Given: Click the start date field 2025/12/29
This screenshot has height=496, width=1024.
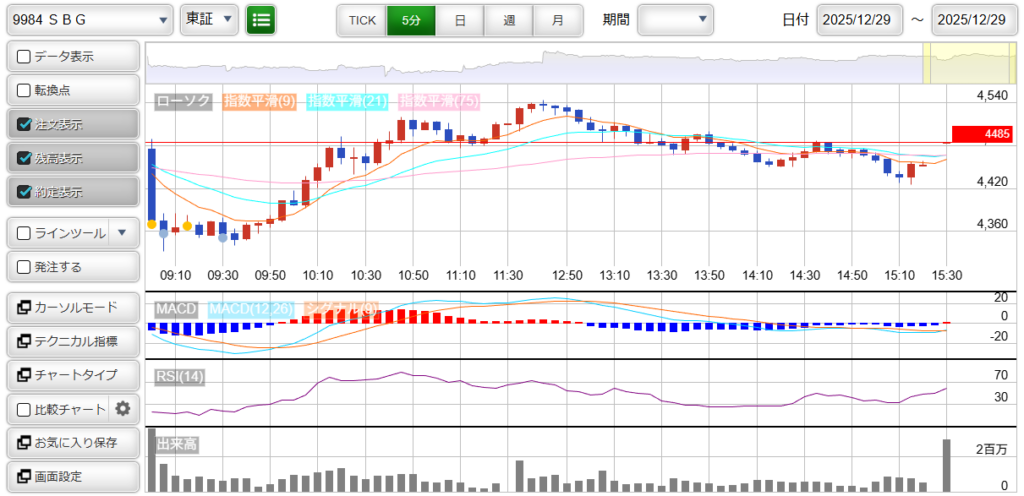Looking at the screenshot, I should coord(859,20).
